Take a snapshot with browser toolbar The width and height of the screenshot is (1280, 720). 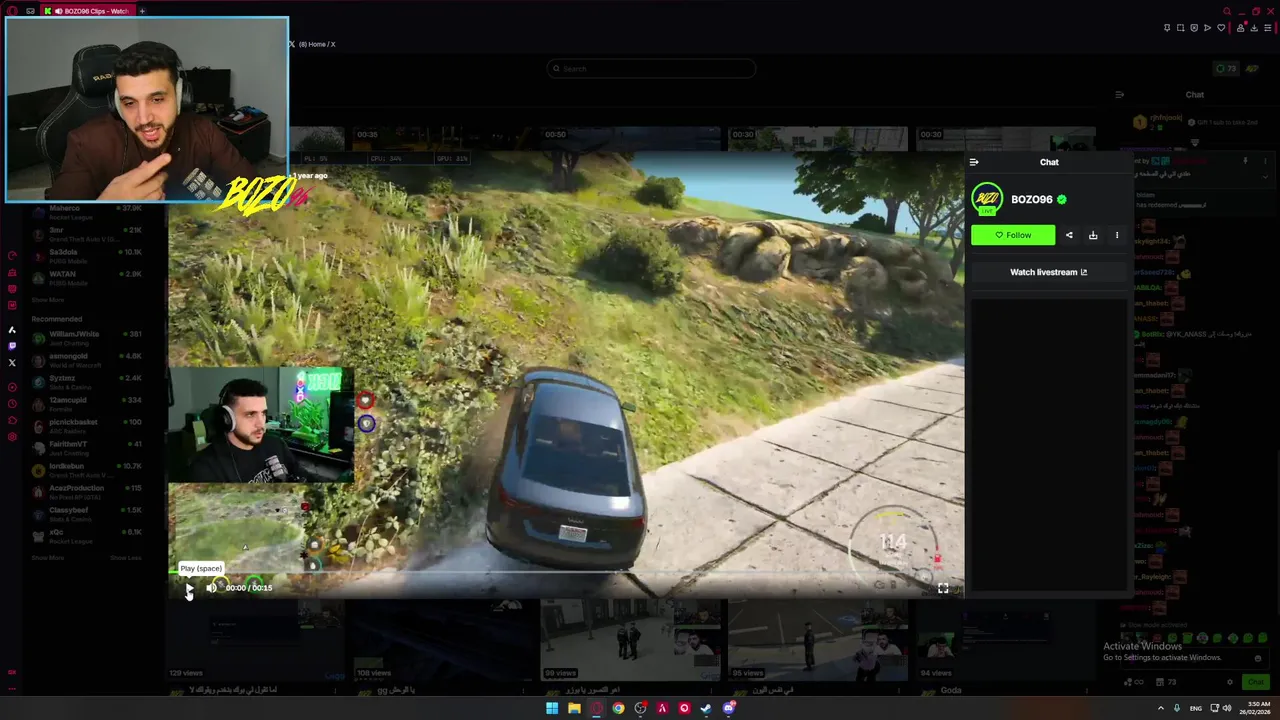tap(1180, 28)
